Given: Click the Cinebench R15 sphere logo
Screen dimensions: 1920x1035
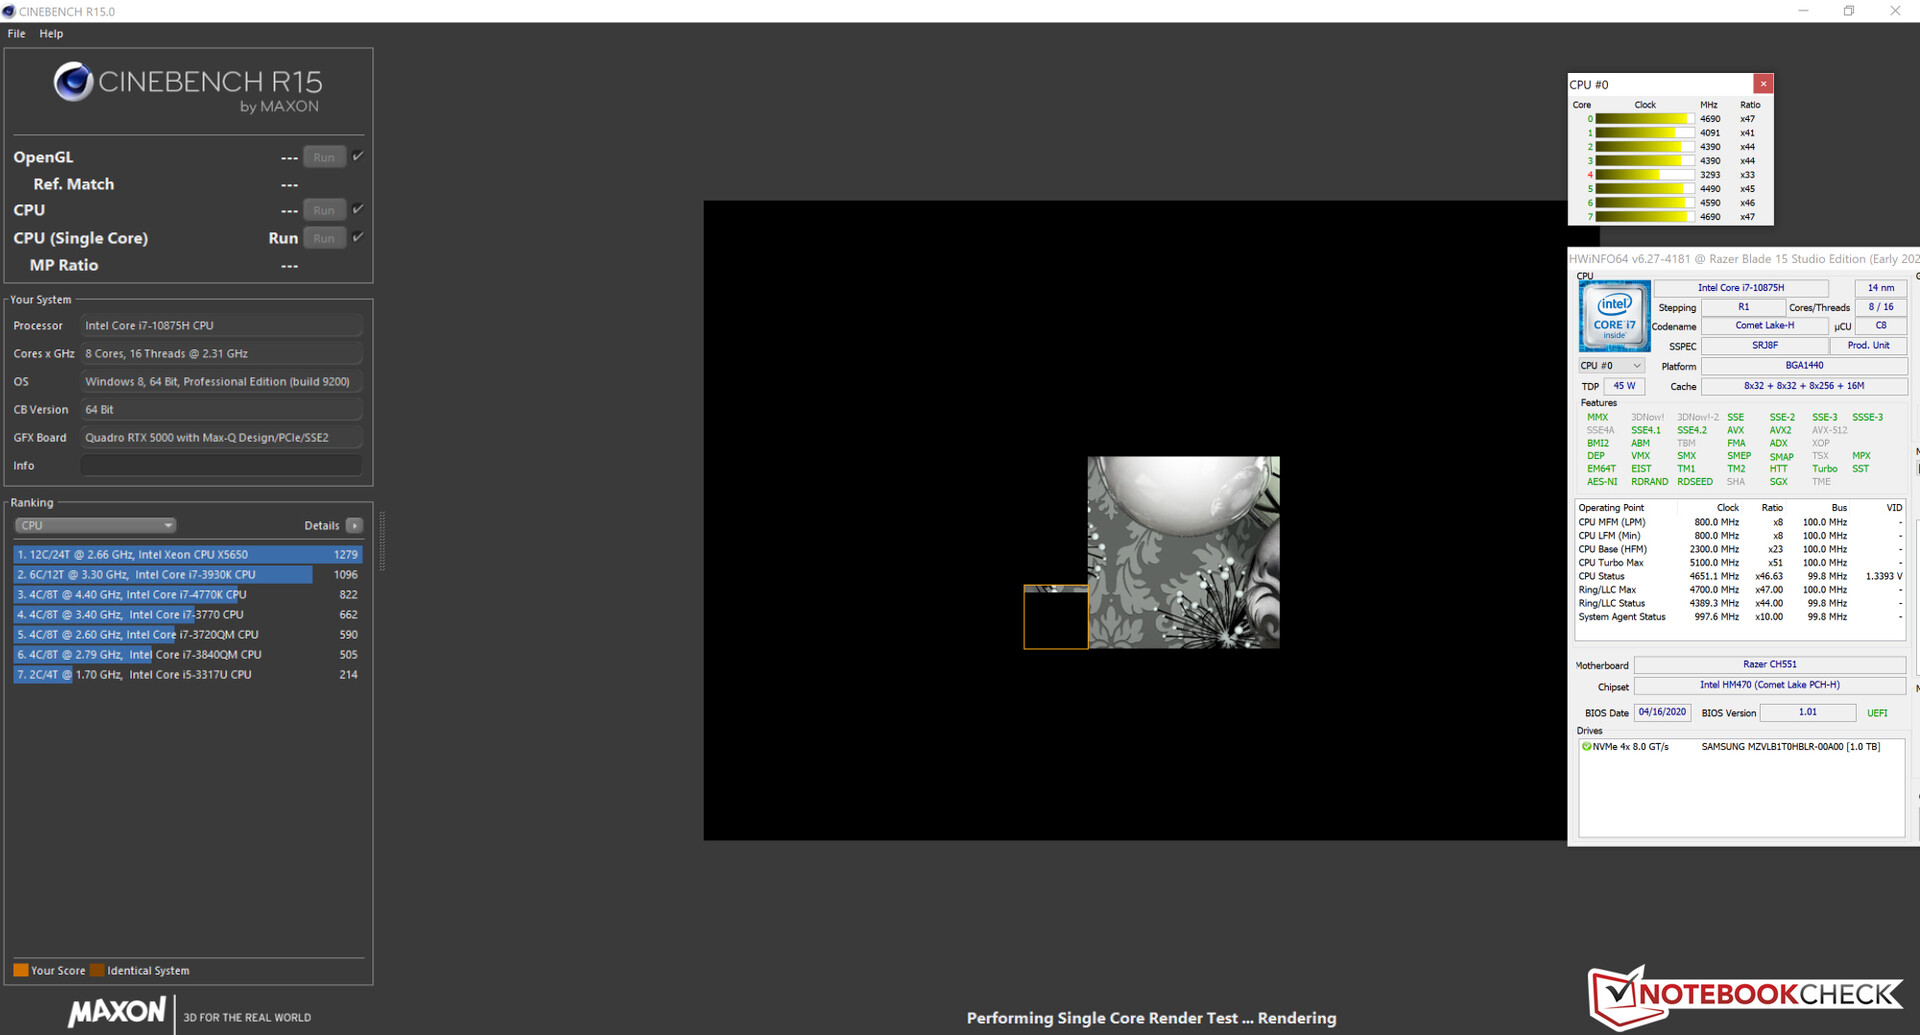Looking at the screenshot, I should pyautogui.click(x=73, y=82).
